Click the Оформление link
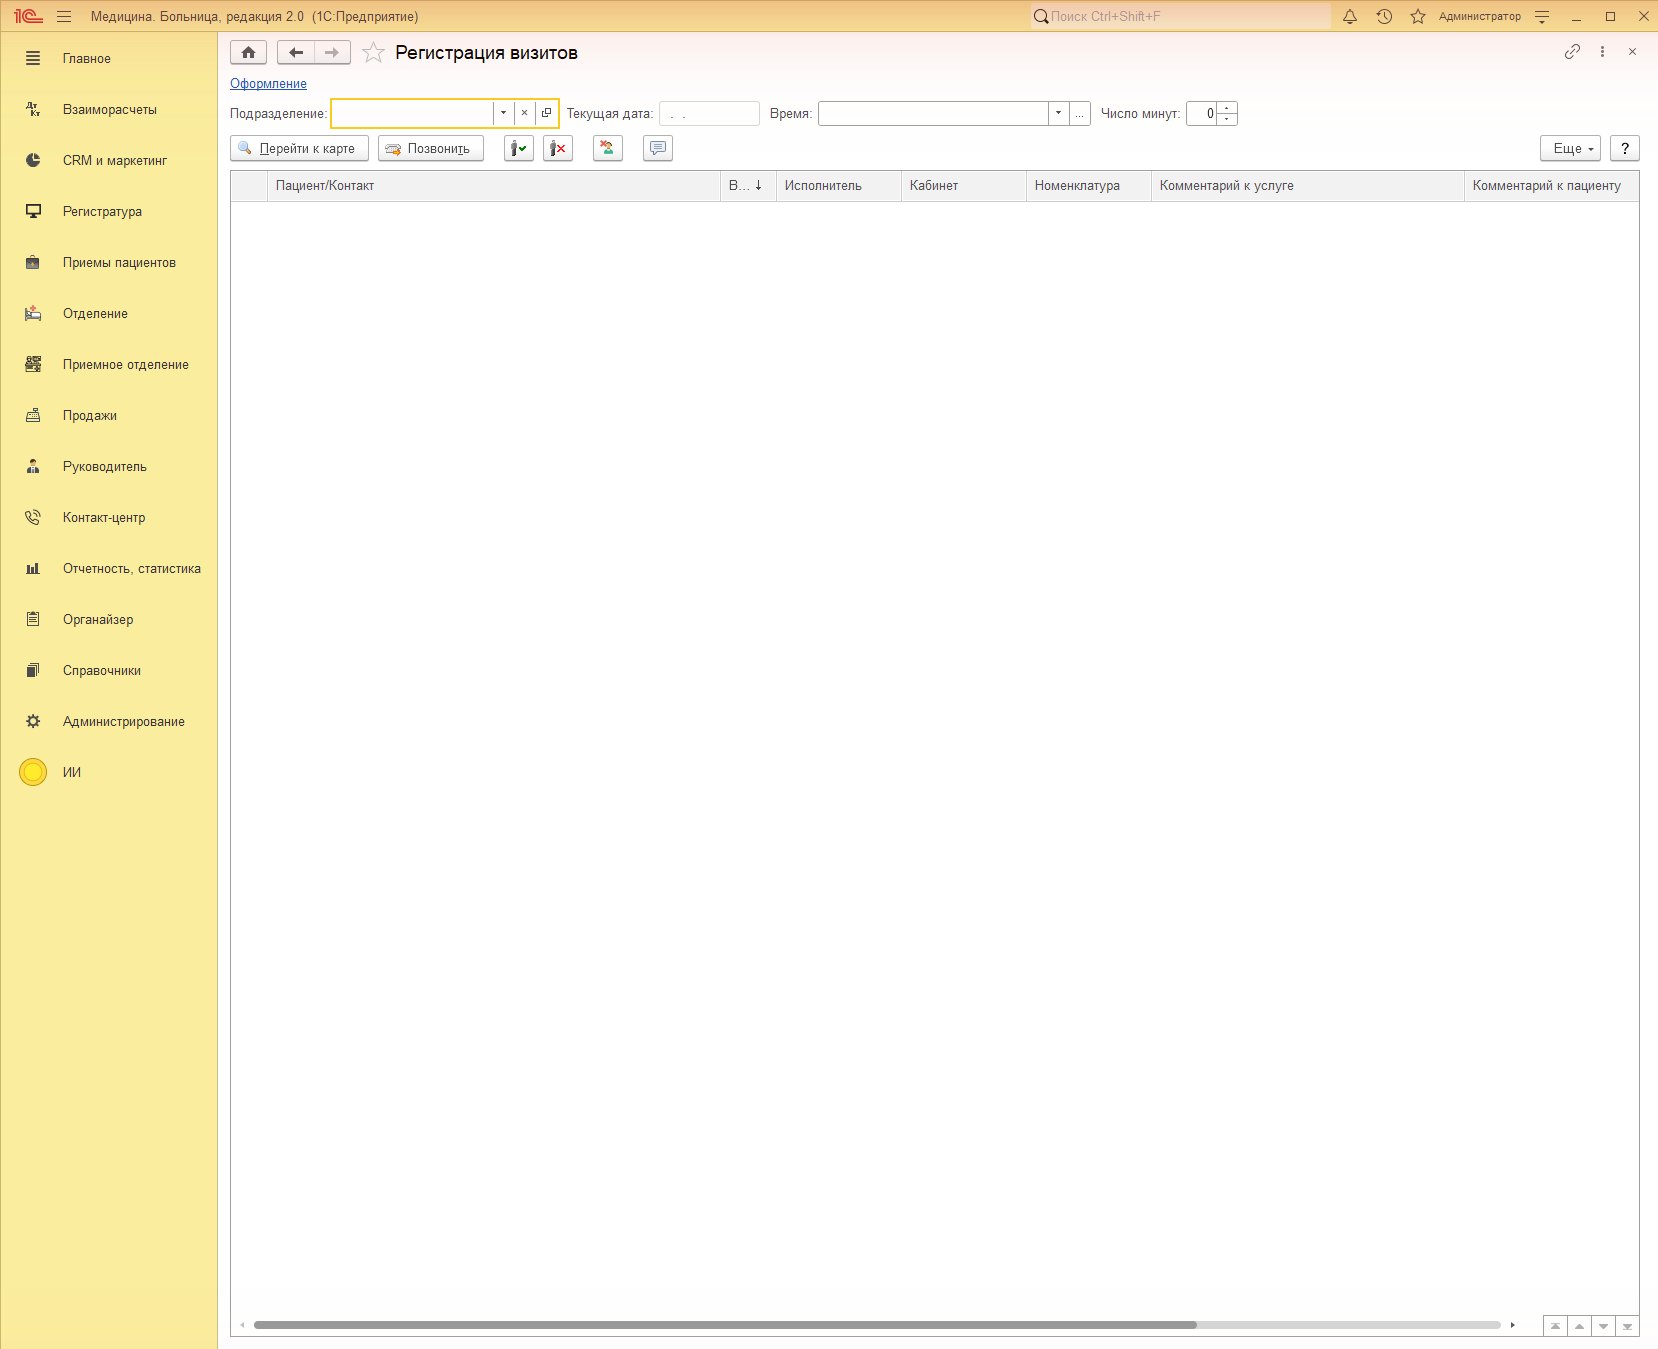Image resolution: width=1658 pixels, height=1349 pixels. pos(268,84)
